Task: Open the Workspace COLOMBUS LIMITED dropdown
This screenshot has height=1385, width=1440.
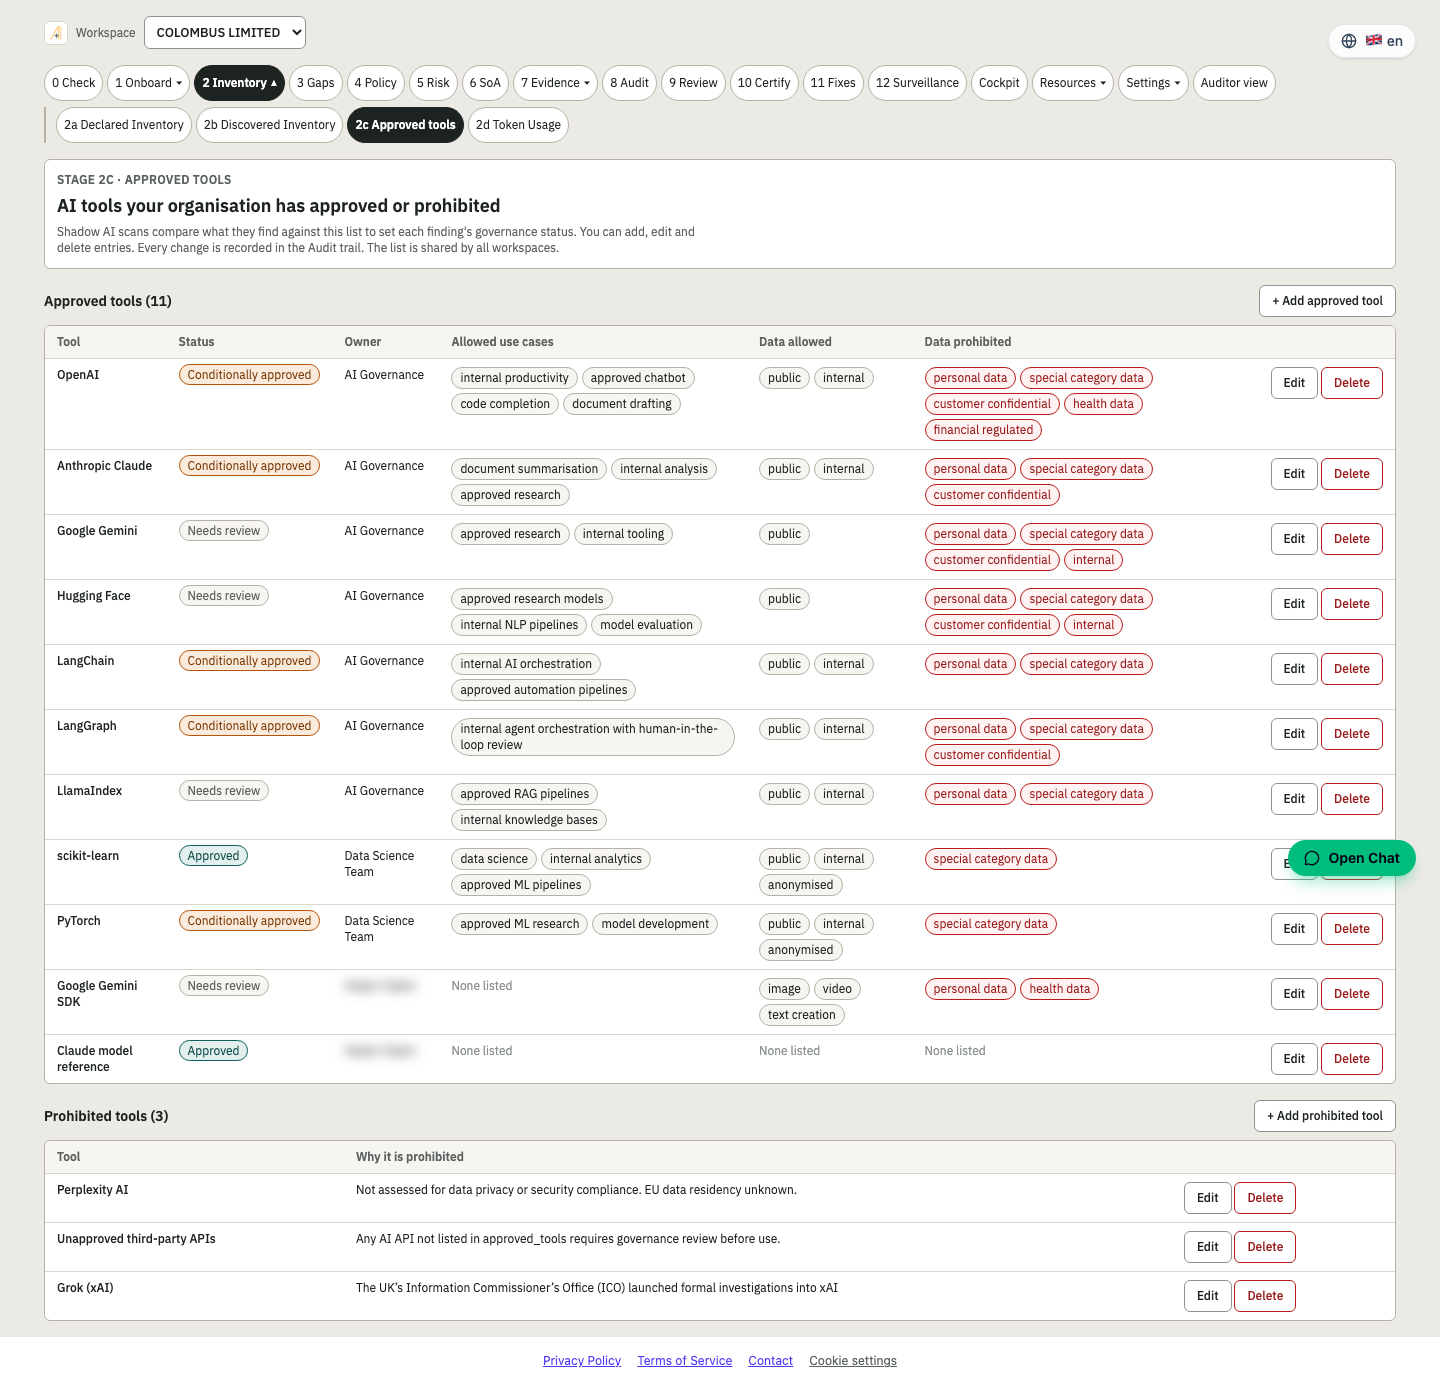Action: (x=225, y=32)
